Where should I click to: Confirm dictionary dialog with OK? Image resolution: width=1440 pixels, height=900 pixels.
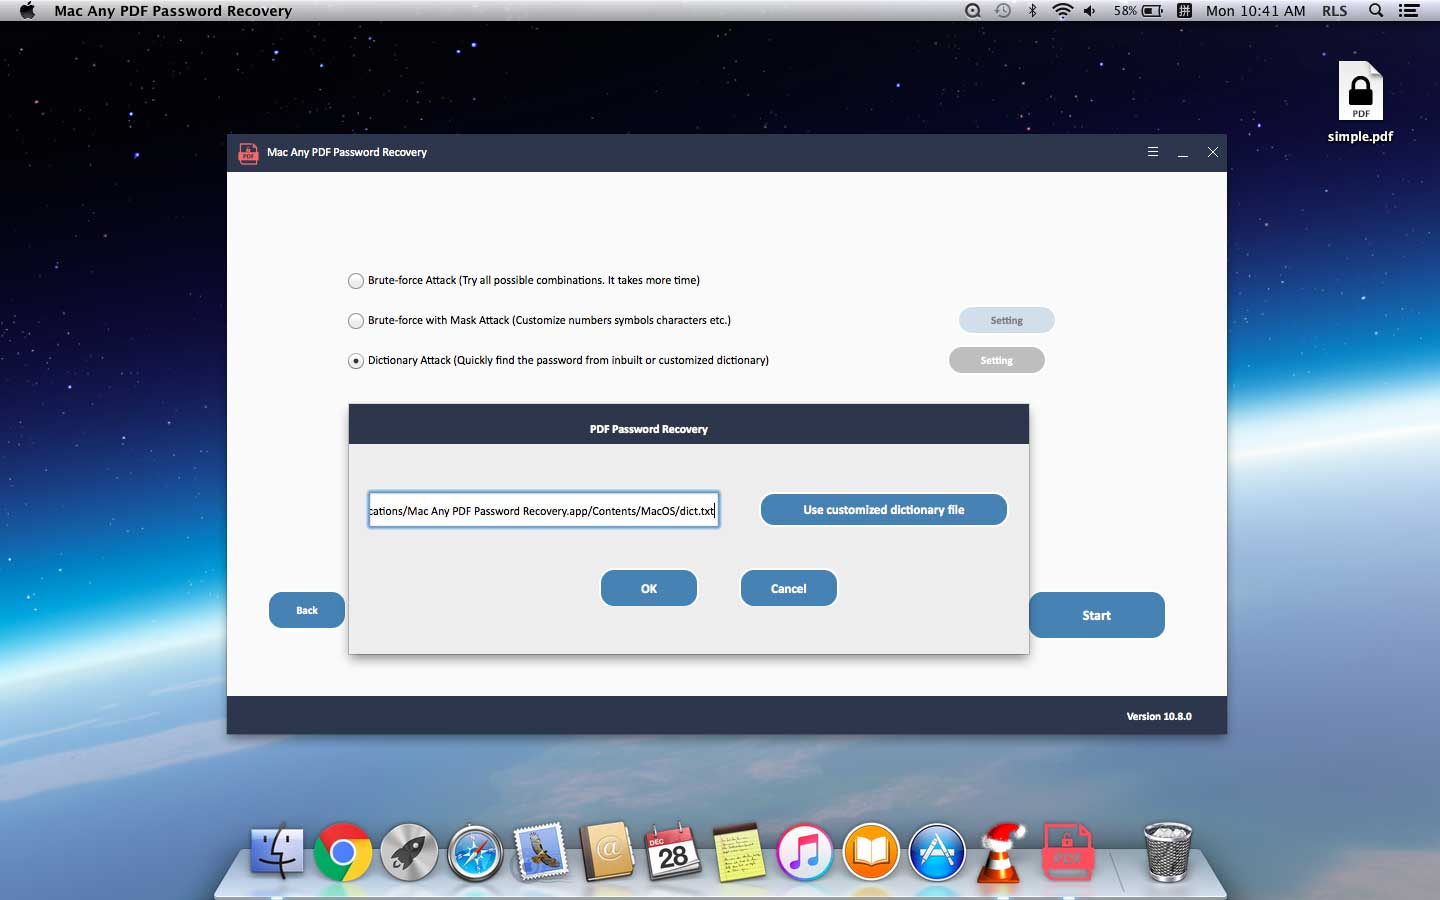(648, 588)
